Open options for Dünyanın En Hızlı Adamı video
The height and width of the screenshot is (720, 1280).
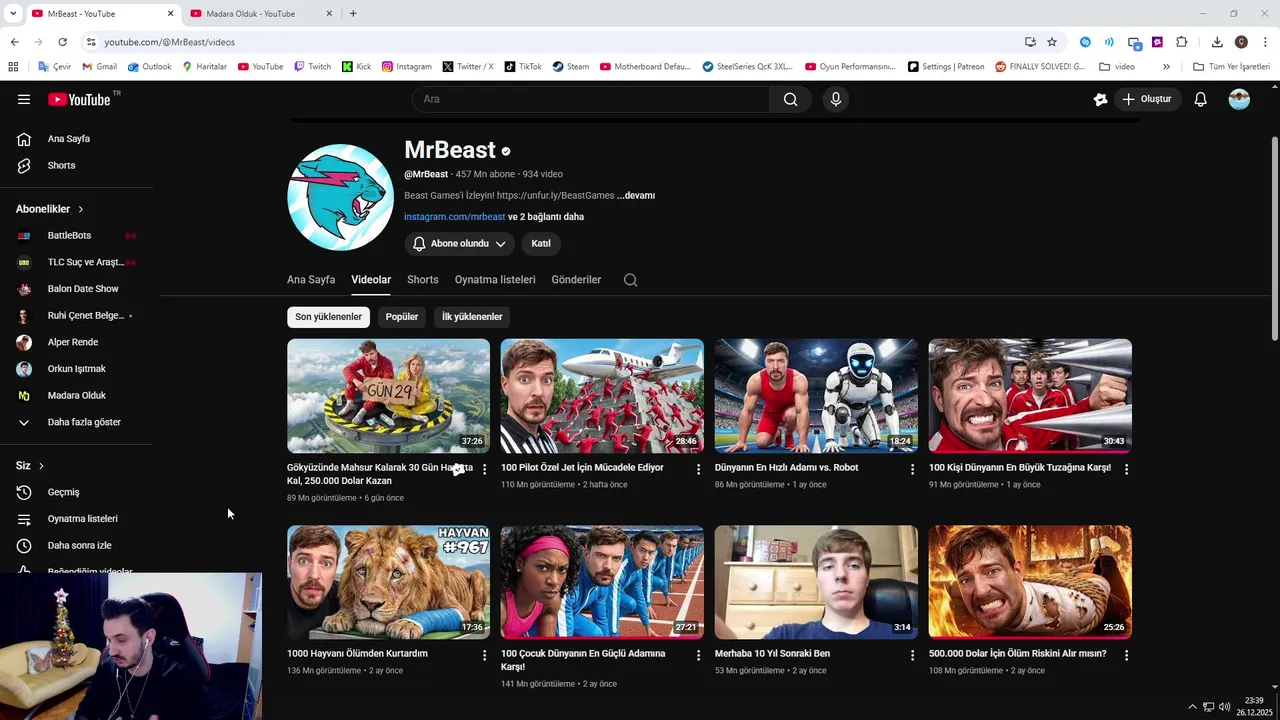[x=912, y=469]
